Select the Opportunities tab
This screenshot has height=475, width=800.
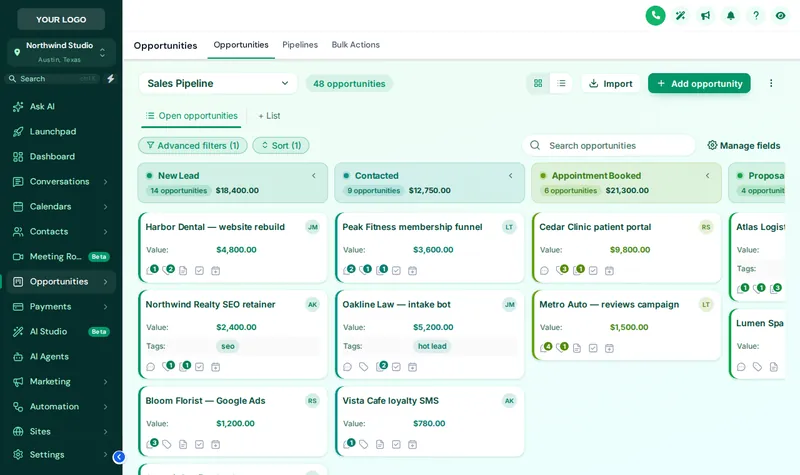tap(241, 45)
